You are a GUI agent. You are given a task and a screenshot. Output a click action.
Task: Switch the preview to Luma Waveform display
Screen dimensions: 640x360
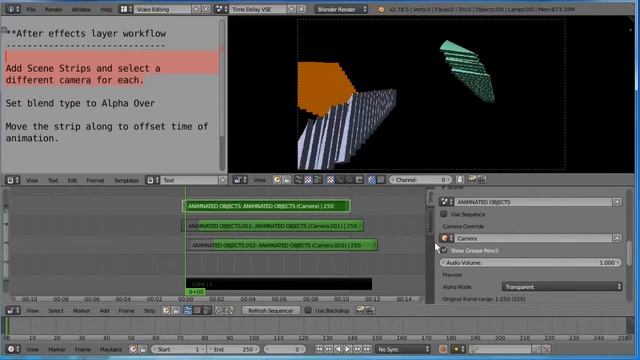click(339, 180)
